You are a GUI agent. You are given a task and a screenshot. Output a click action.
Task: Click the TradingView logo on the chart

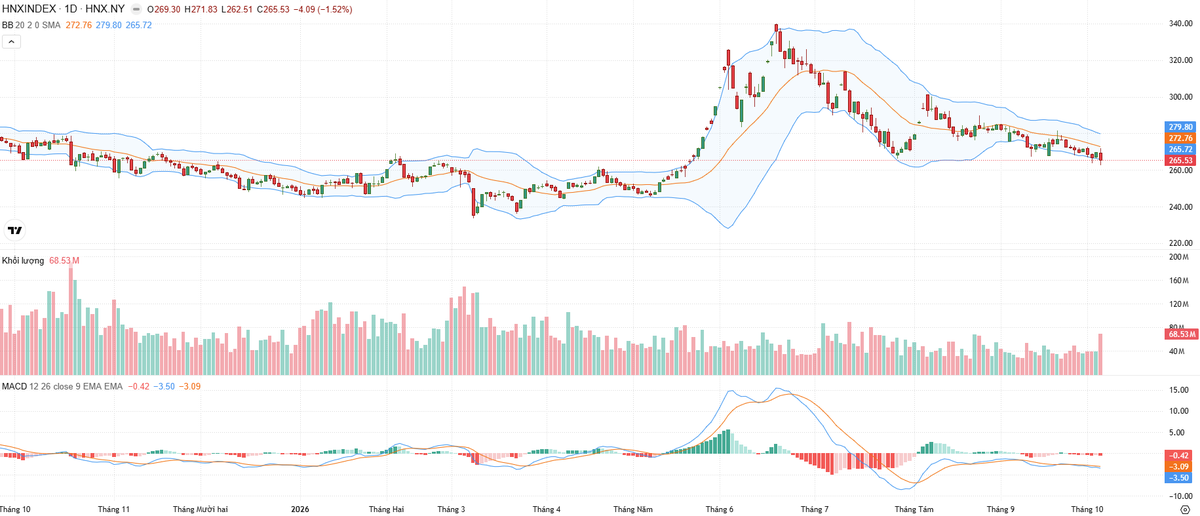pyautogui.click(x=15, y=230)
